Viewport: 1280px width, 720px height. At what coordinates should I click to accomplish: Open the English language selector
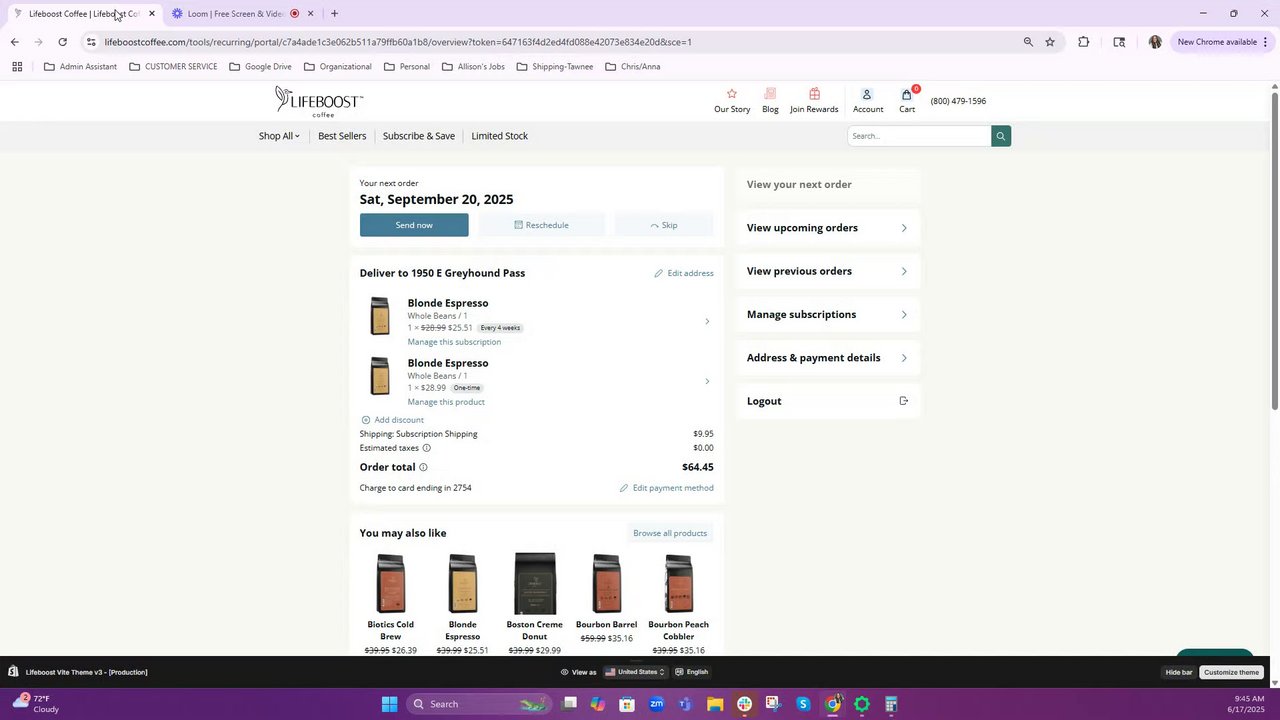[692, 672]
